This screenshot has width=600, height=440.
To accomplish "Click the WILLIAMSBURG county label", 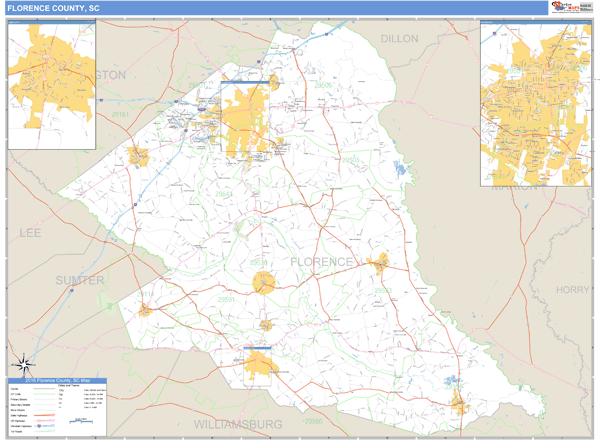I will 238,424.
